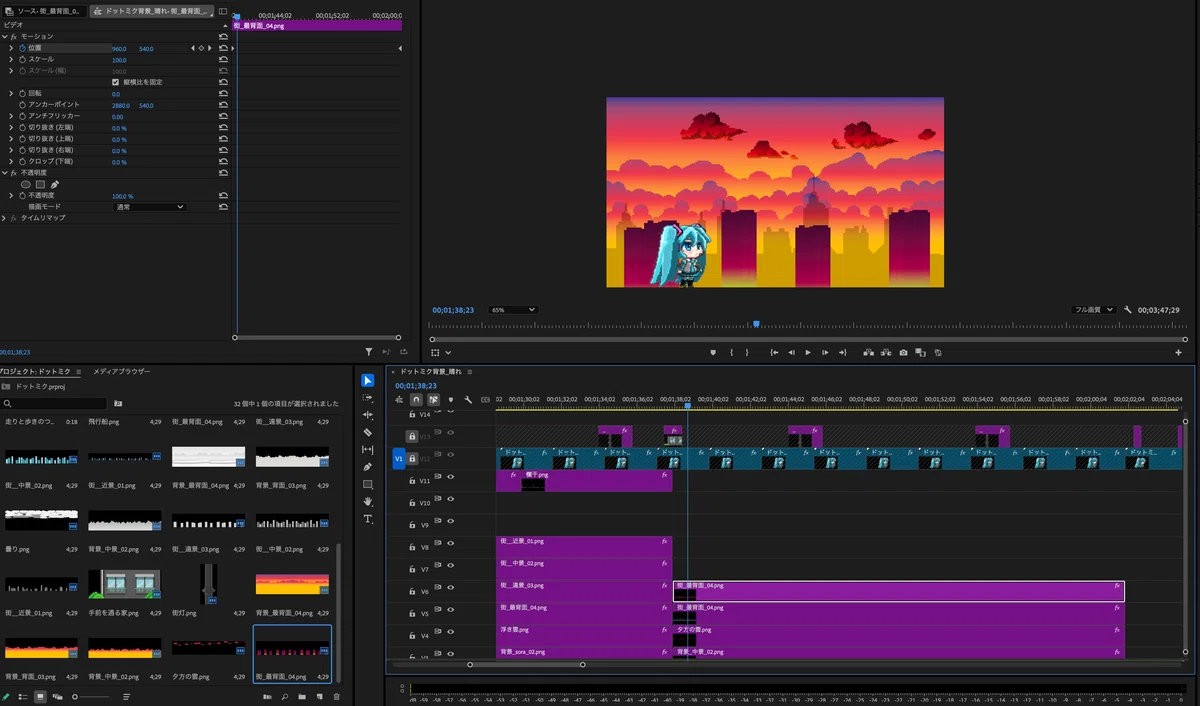
Task: Delete selected project item with trash icon
Action: point(336,696)
